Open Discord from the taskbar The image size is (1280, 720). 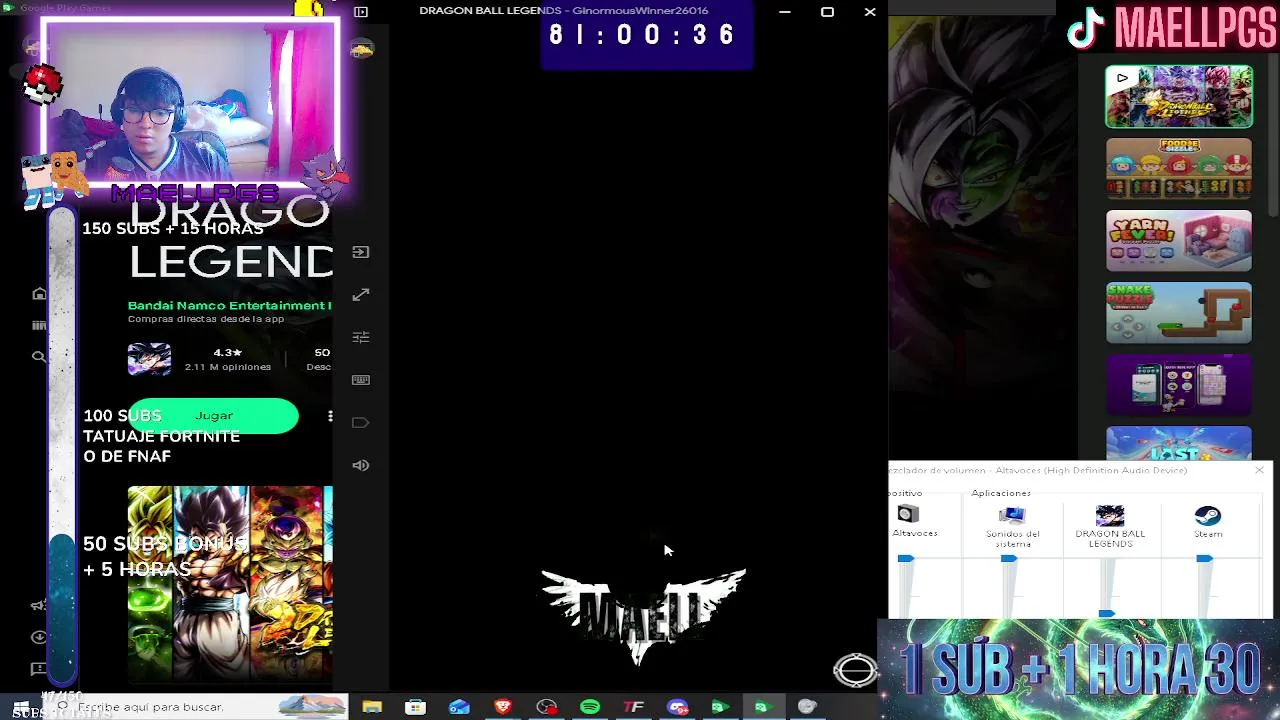(x=678, y=707)
